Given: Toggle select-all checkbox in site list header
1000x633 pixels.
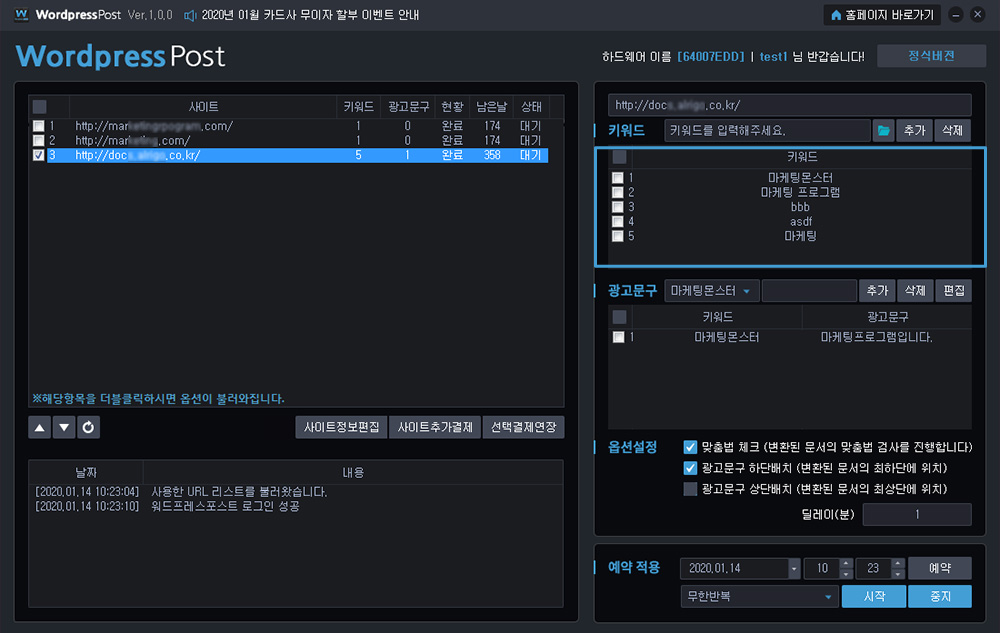Looking at the screenshot, I should coord(40,106).
